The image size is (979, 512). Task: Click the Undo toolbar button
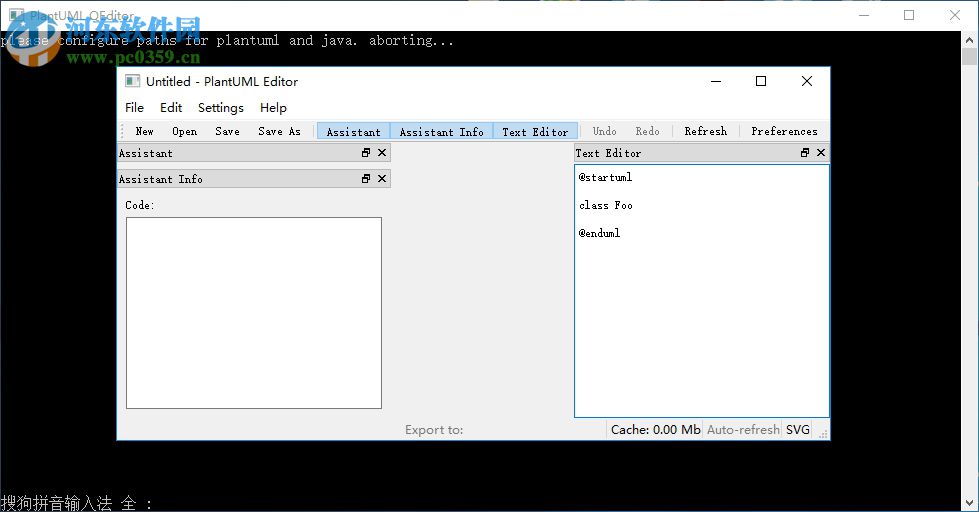(x=604, y=131)
